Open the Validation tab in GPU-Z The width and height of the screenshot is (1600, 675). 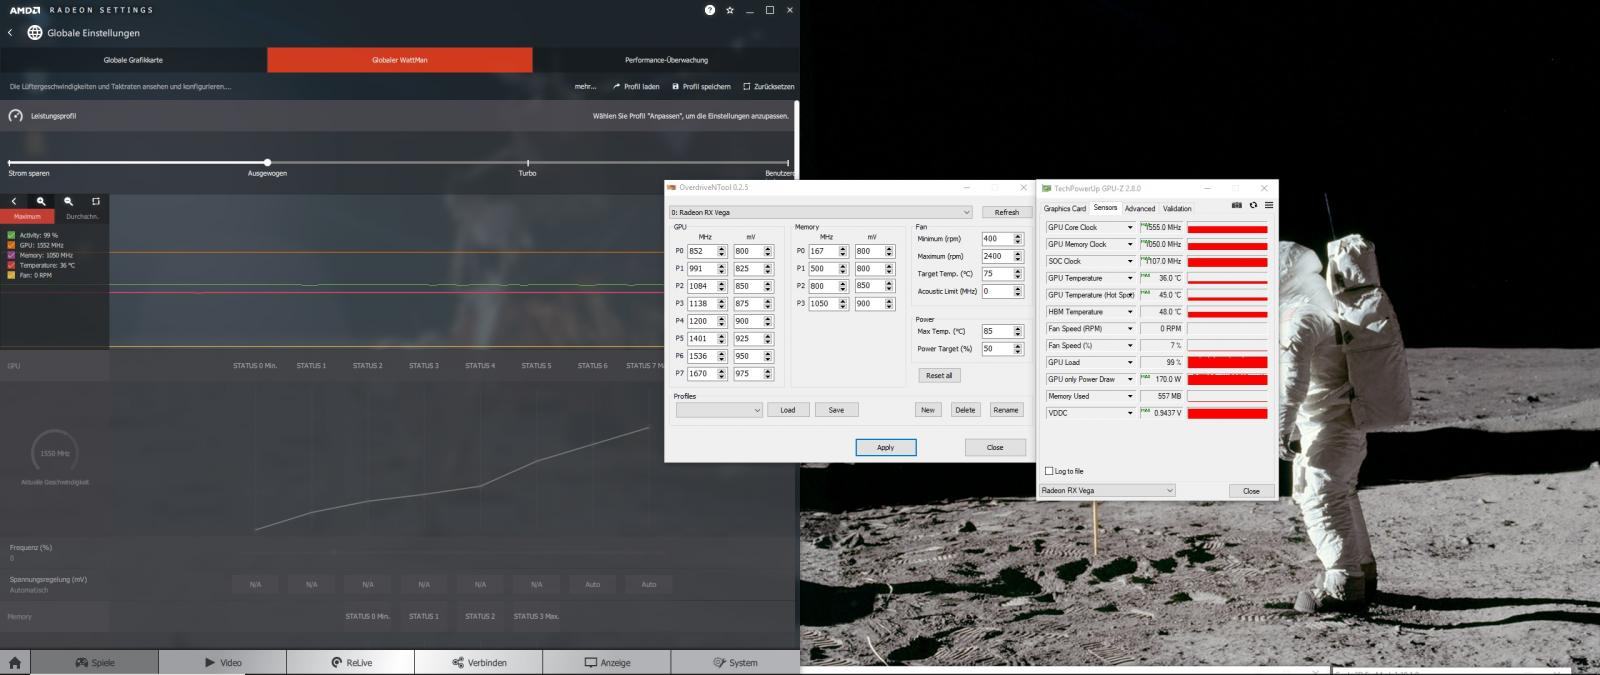coord(1177,209)
